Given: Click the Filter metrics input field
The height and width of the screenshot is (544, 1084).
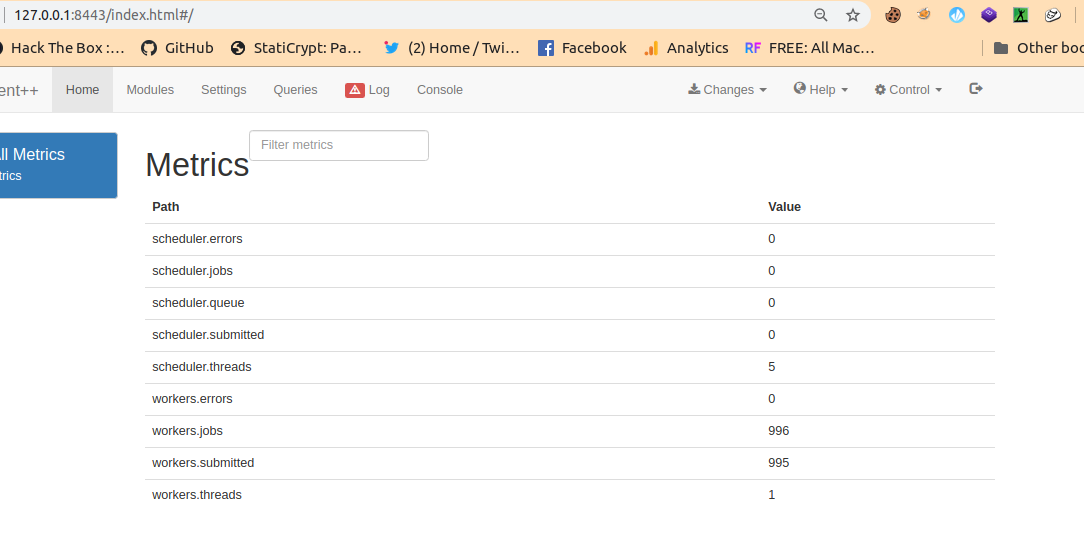Looking at the screenshot, I should click(338, 145).
